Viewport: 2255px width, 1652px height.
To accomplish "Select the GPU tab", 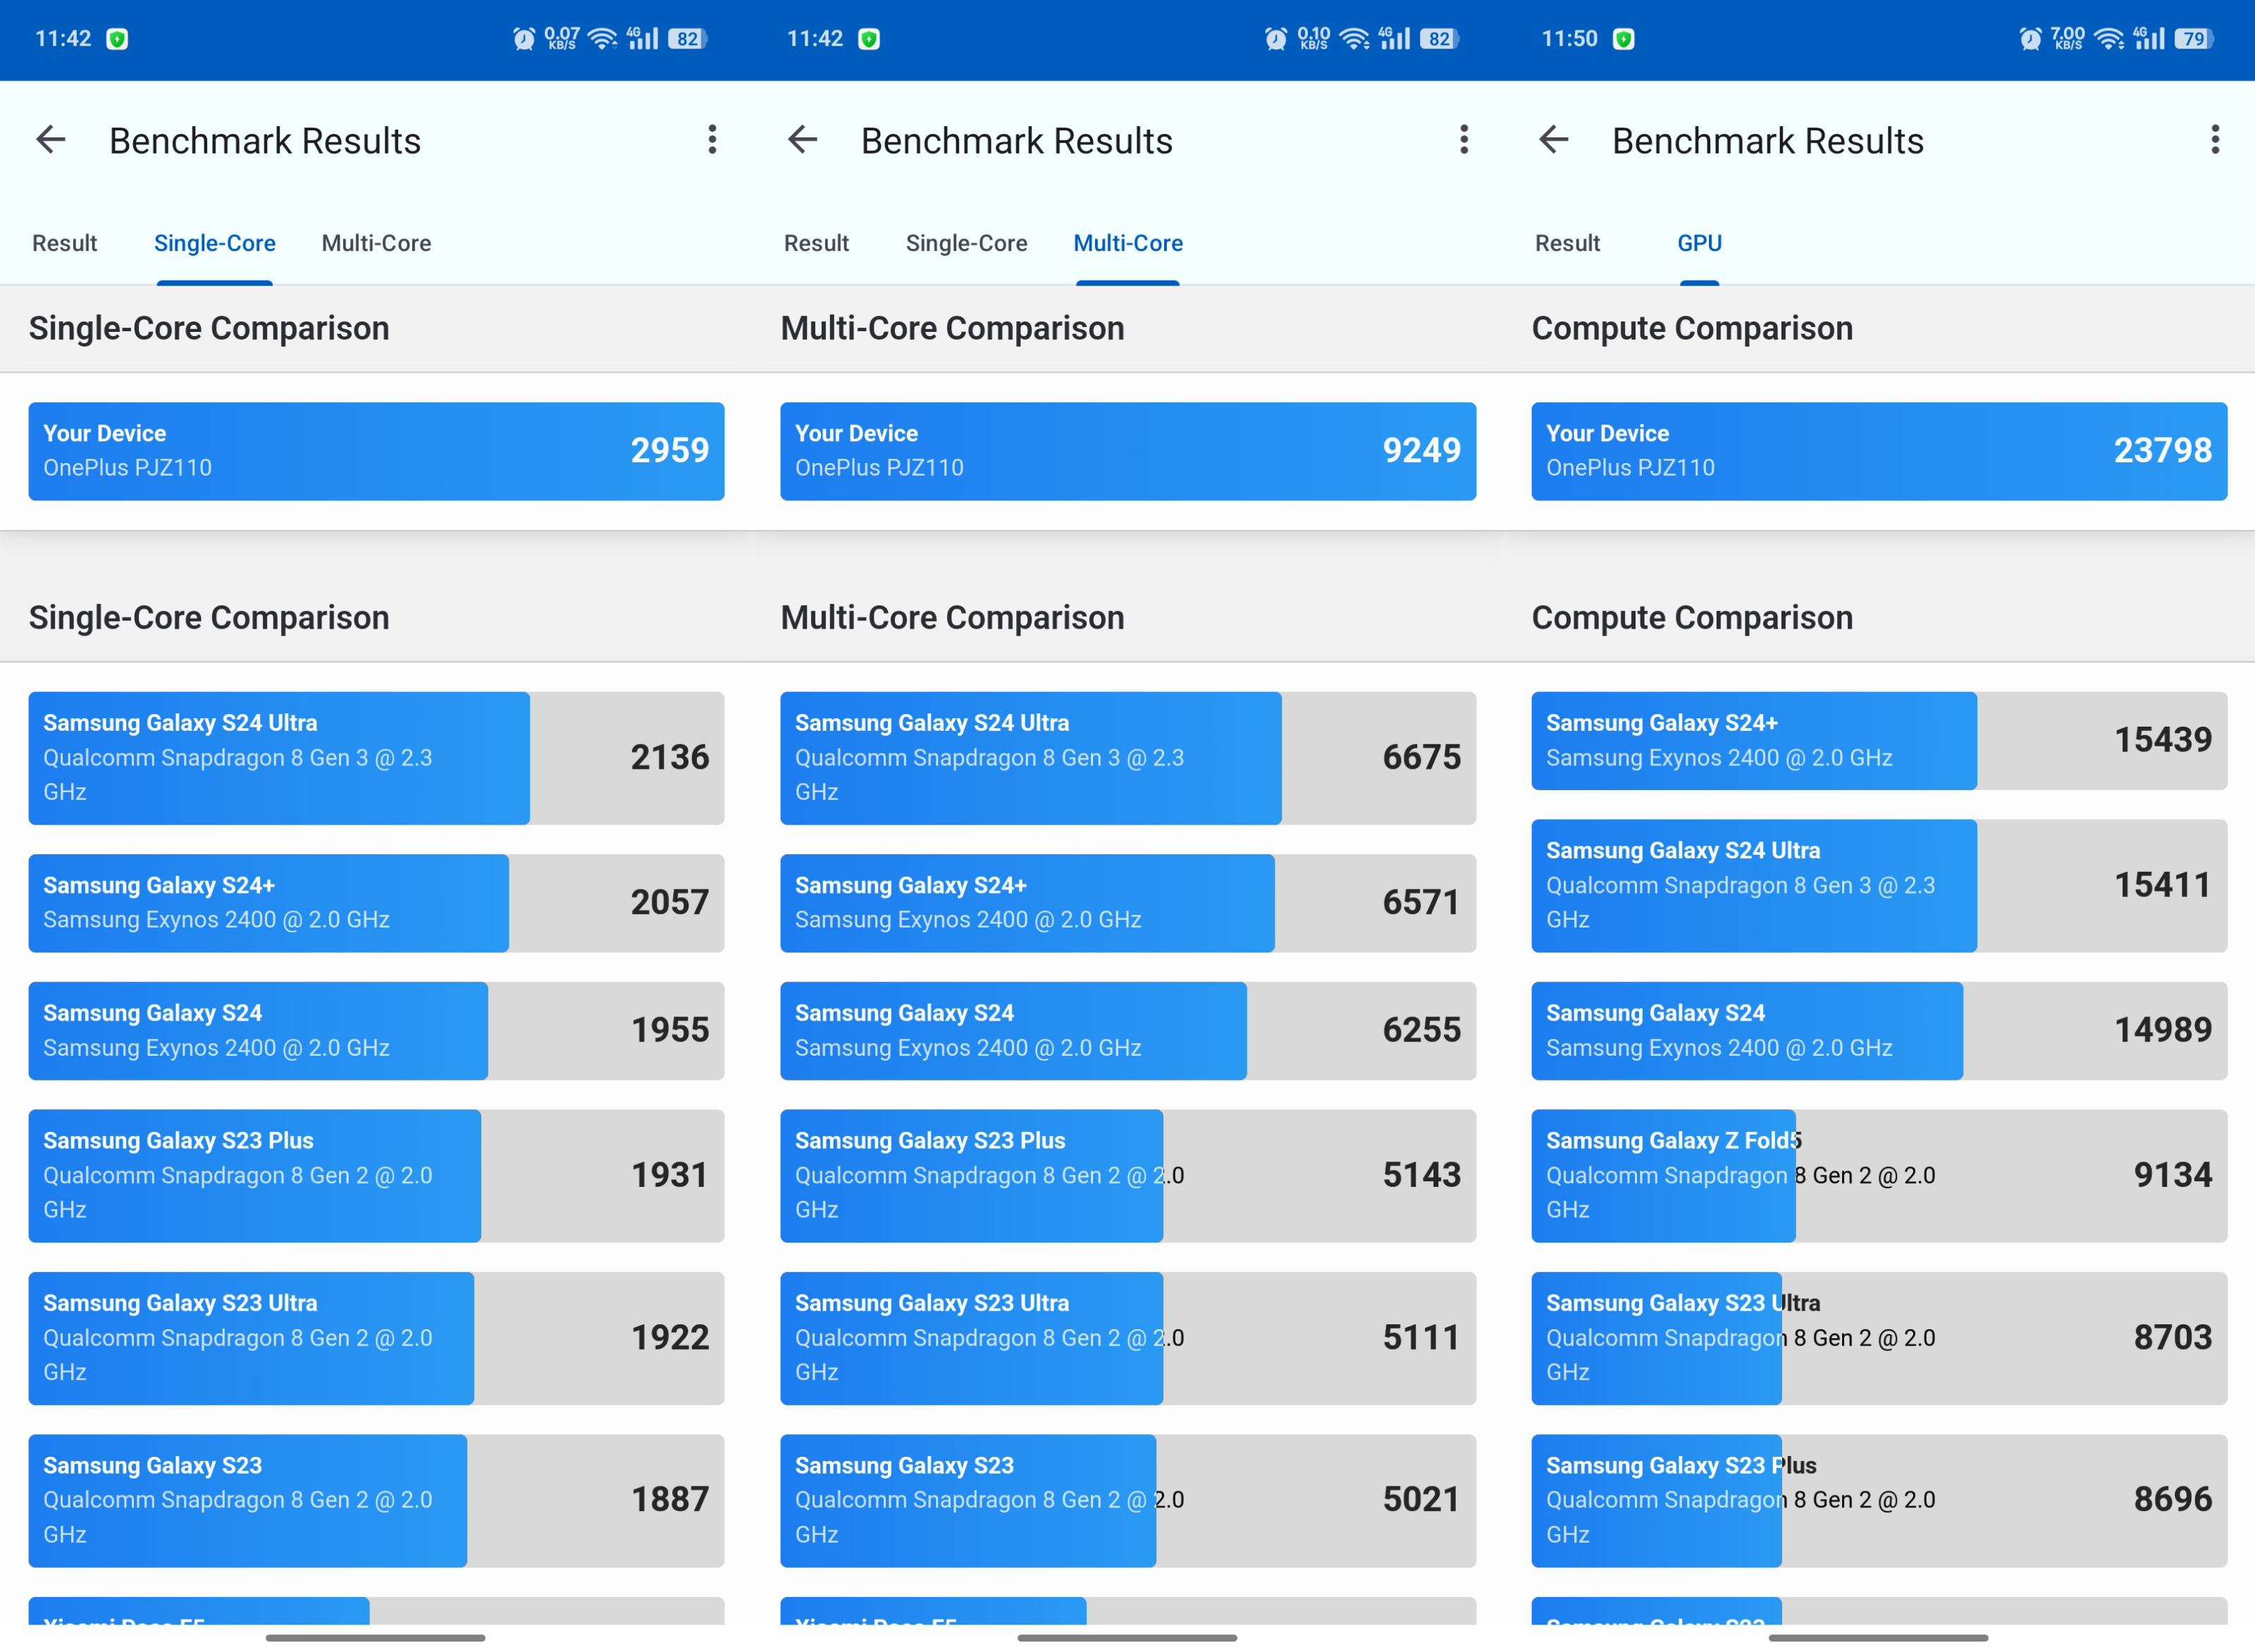I will 1699,243.
